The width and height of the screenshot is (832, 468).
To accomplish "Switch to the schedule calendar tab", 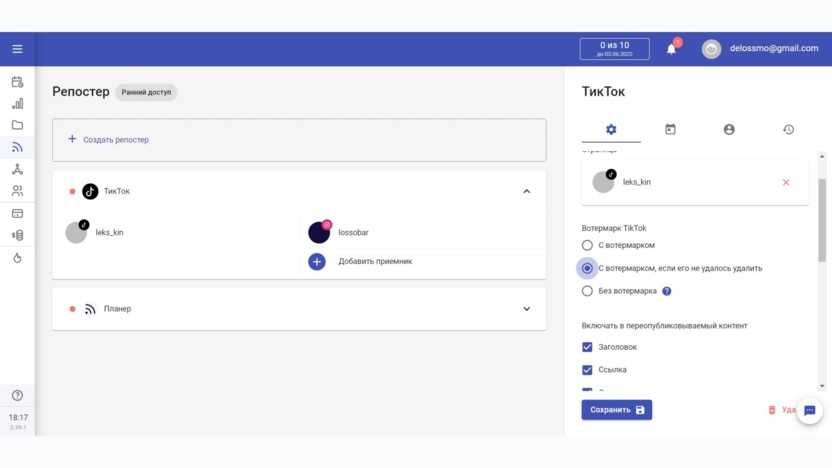I will pyautogui.click(x=670, y=129).
